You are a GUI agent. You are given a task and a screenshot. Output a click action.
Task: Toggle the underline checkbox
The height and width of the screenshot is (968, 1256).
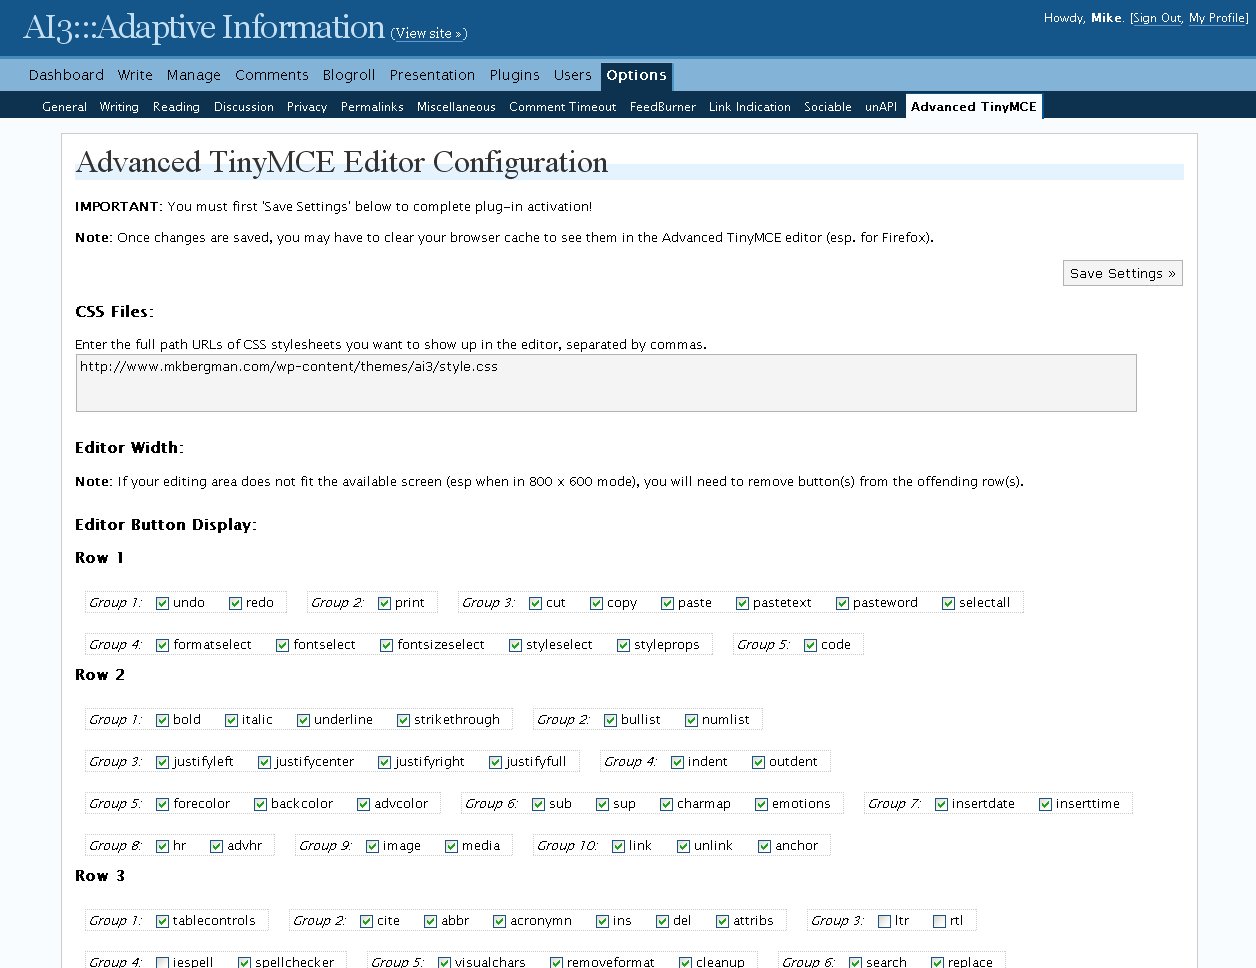(x=303, y=720)
